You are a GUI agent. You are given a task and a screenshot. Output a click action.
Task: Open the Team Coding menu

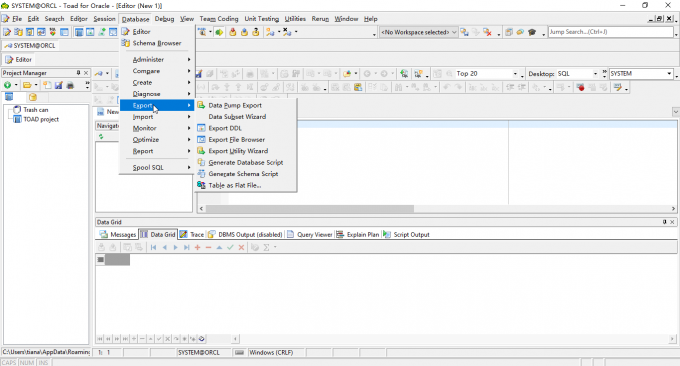pyautogui.click(x=219, y=19)
